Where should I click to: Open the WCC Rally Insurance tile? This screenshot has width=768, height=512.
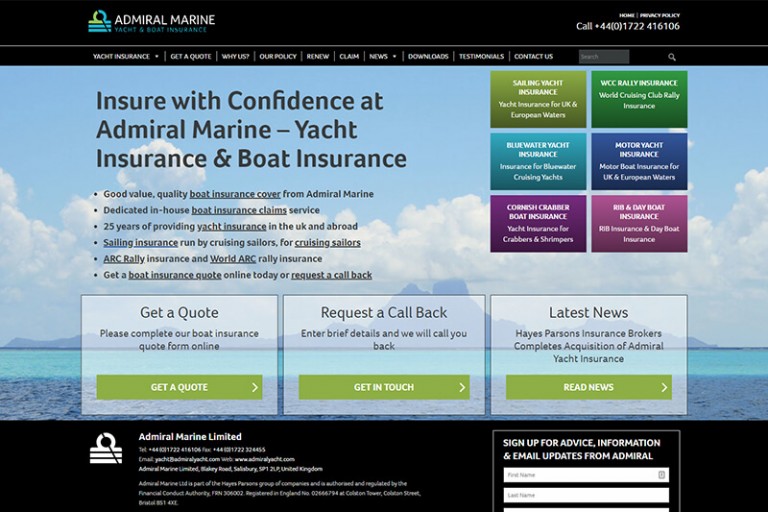639,99
